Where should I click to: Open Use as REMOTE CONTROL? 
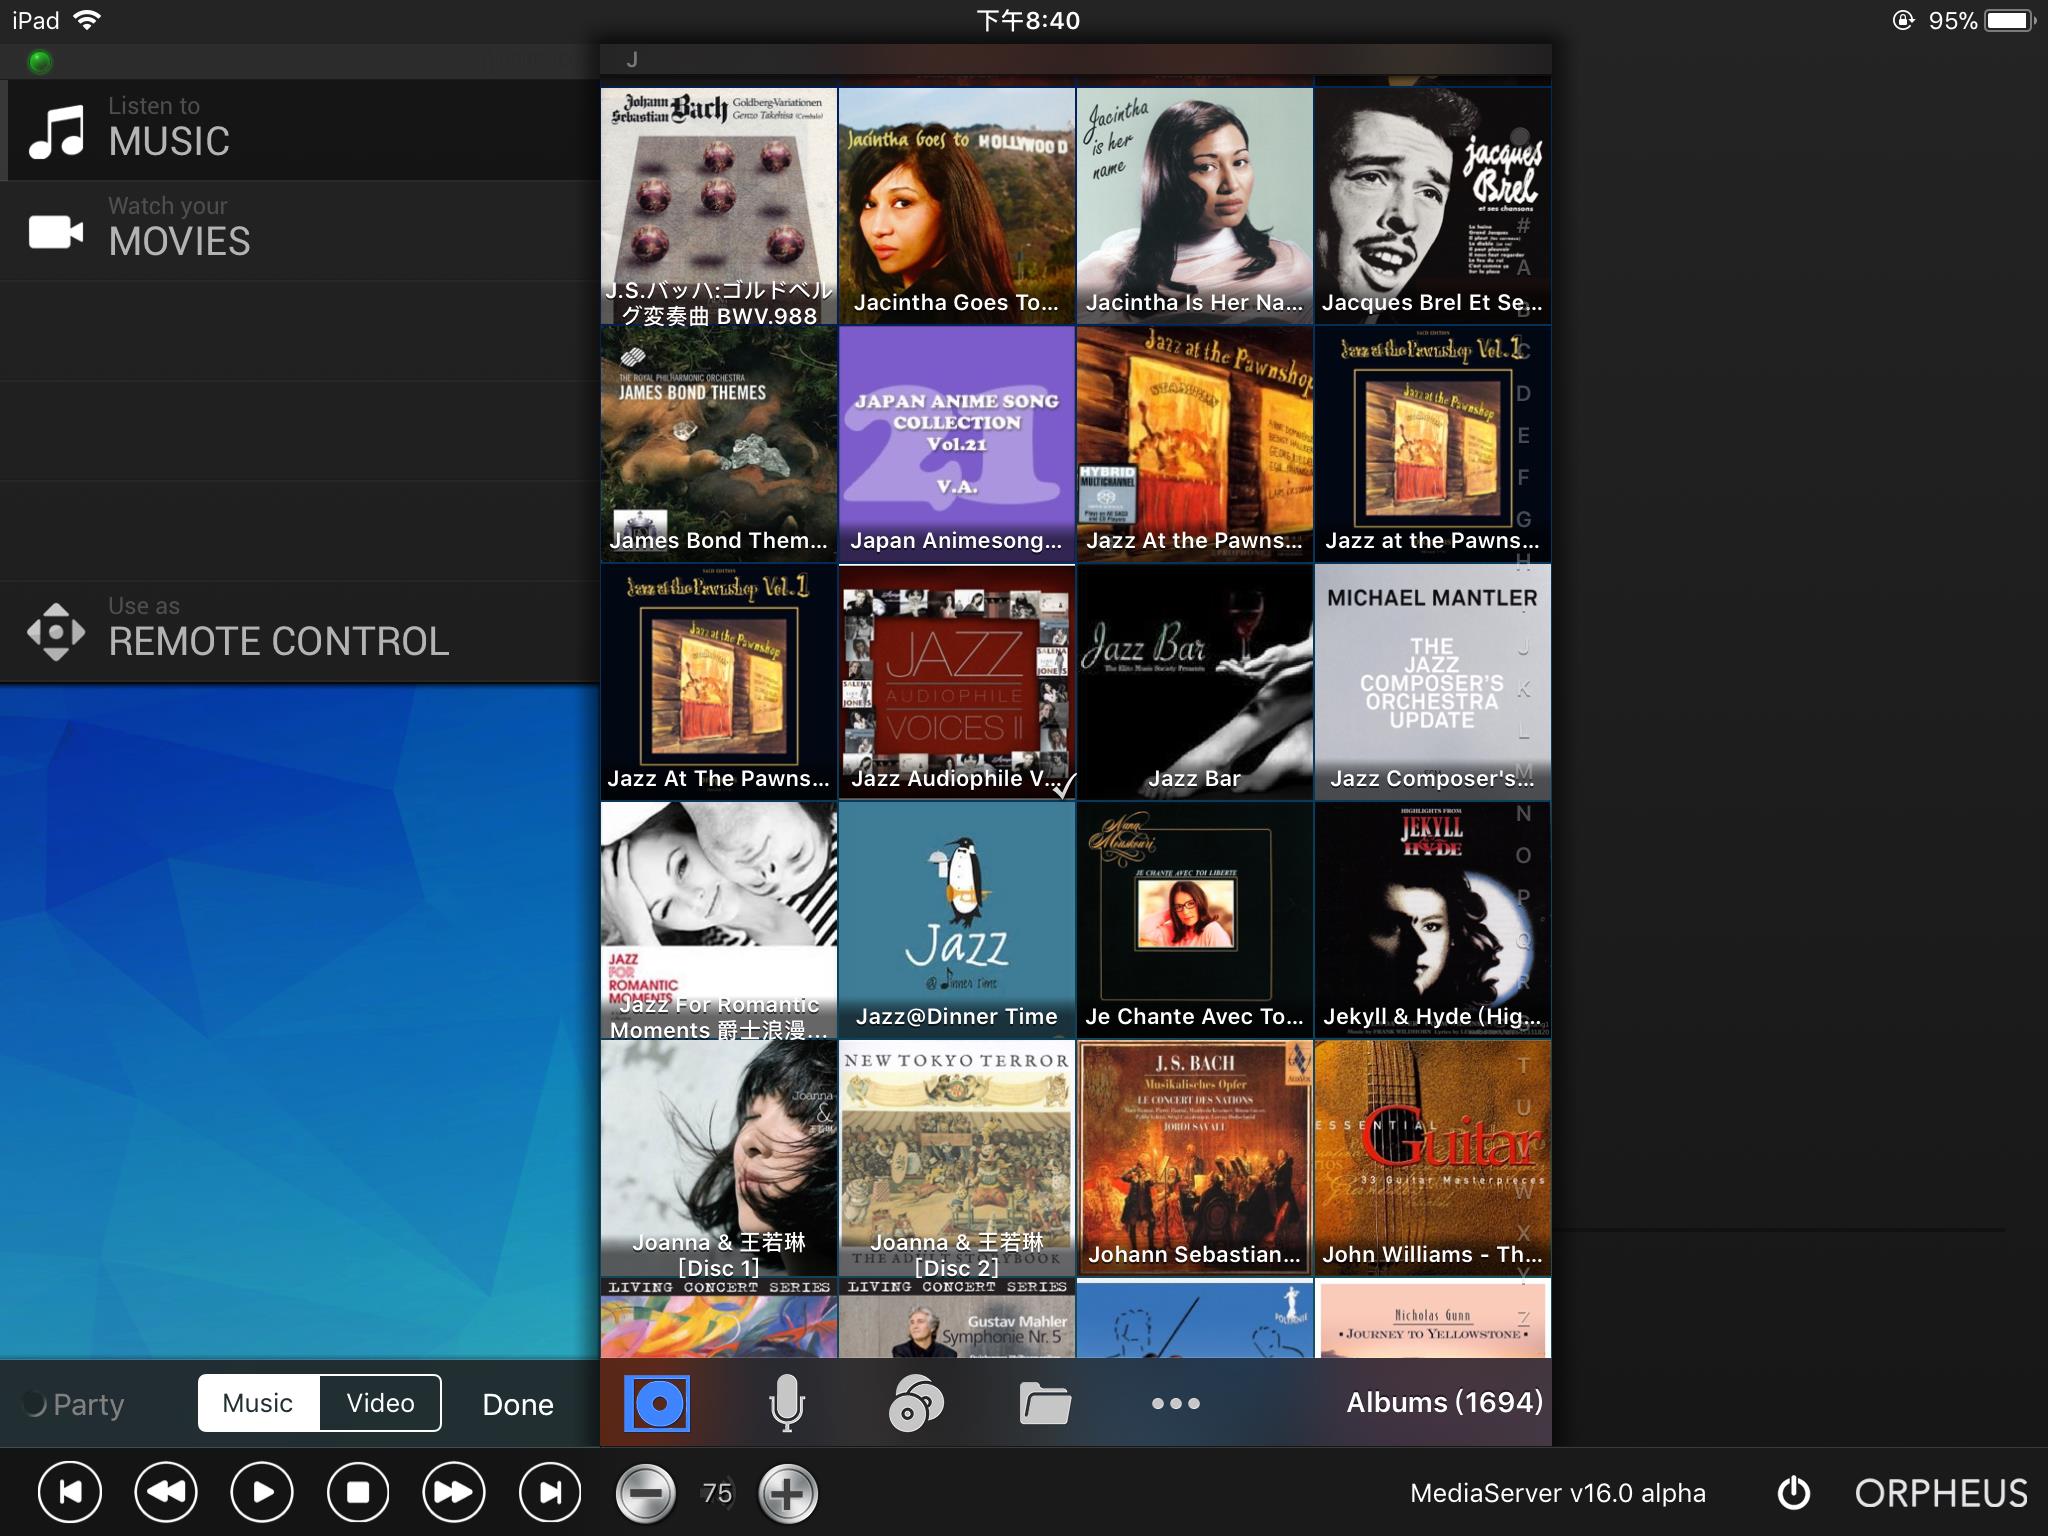point(300,630)
